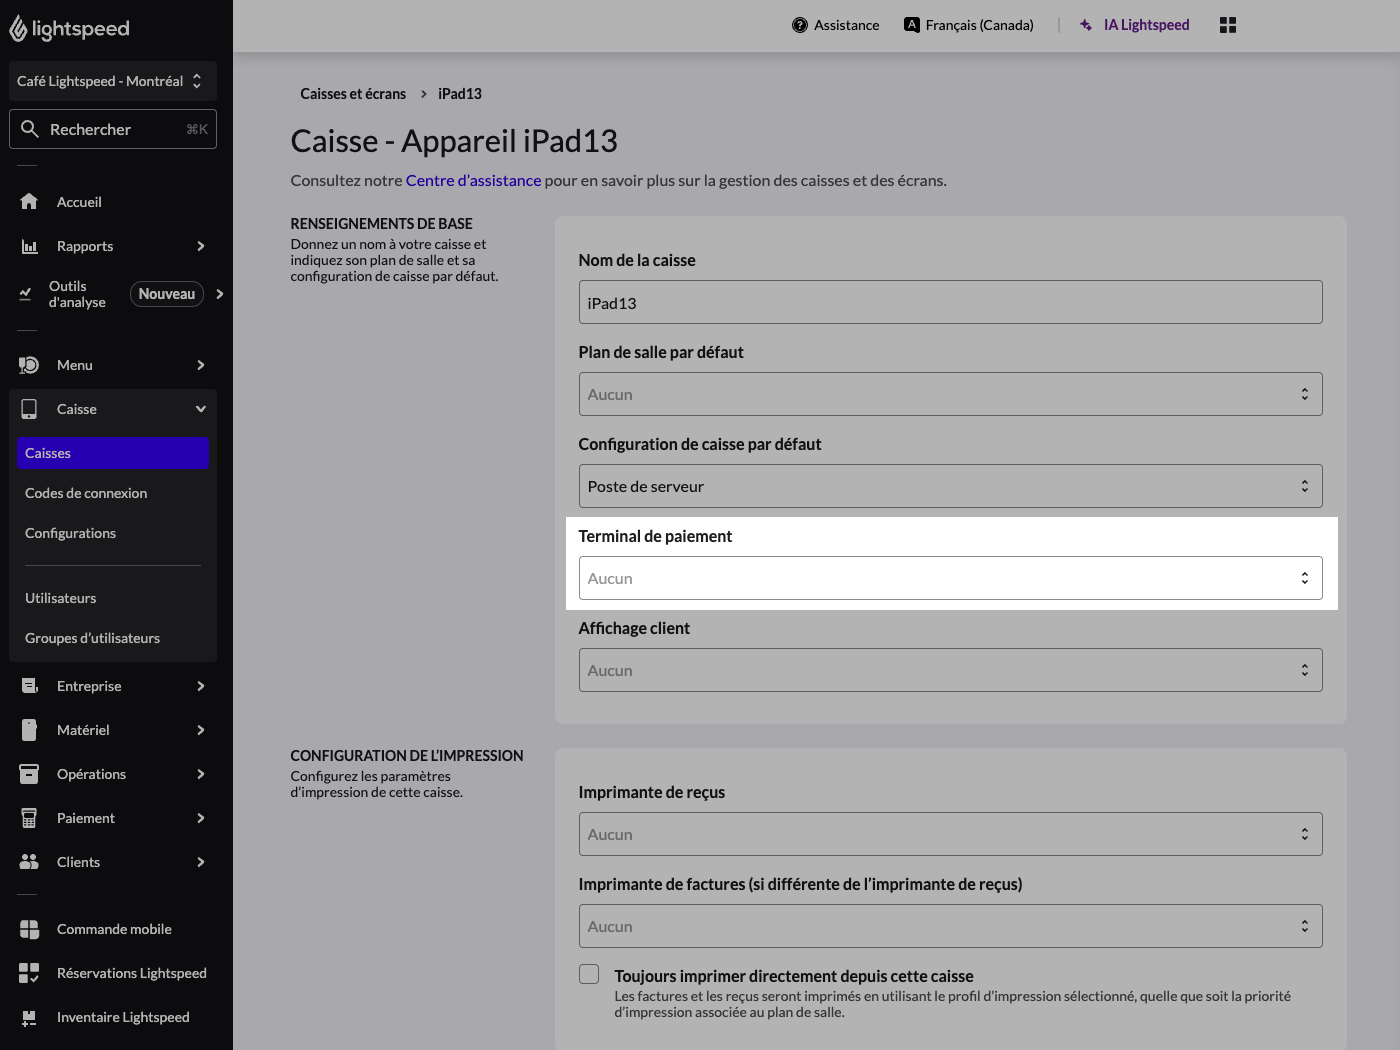Screen dimensions: 1400x1050
Task: Click the Nom de la caisse field
Action: pos(950,302)
